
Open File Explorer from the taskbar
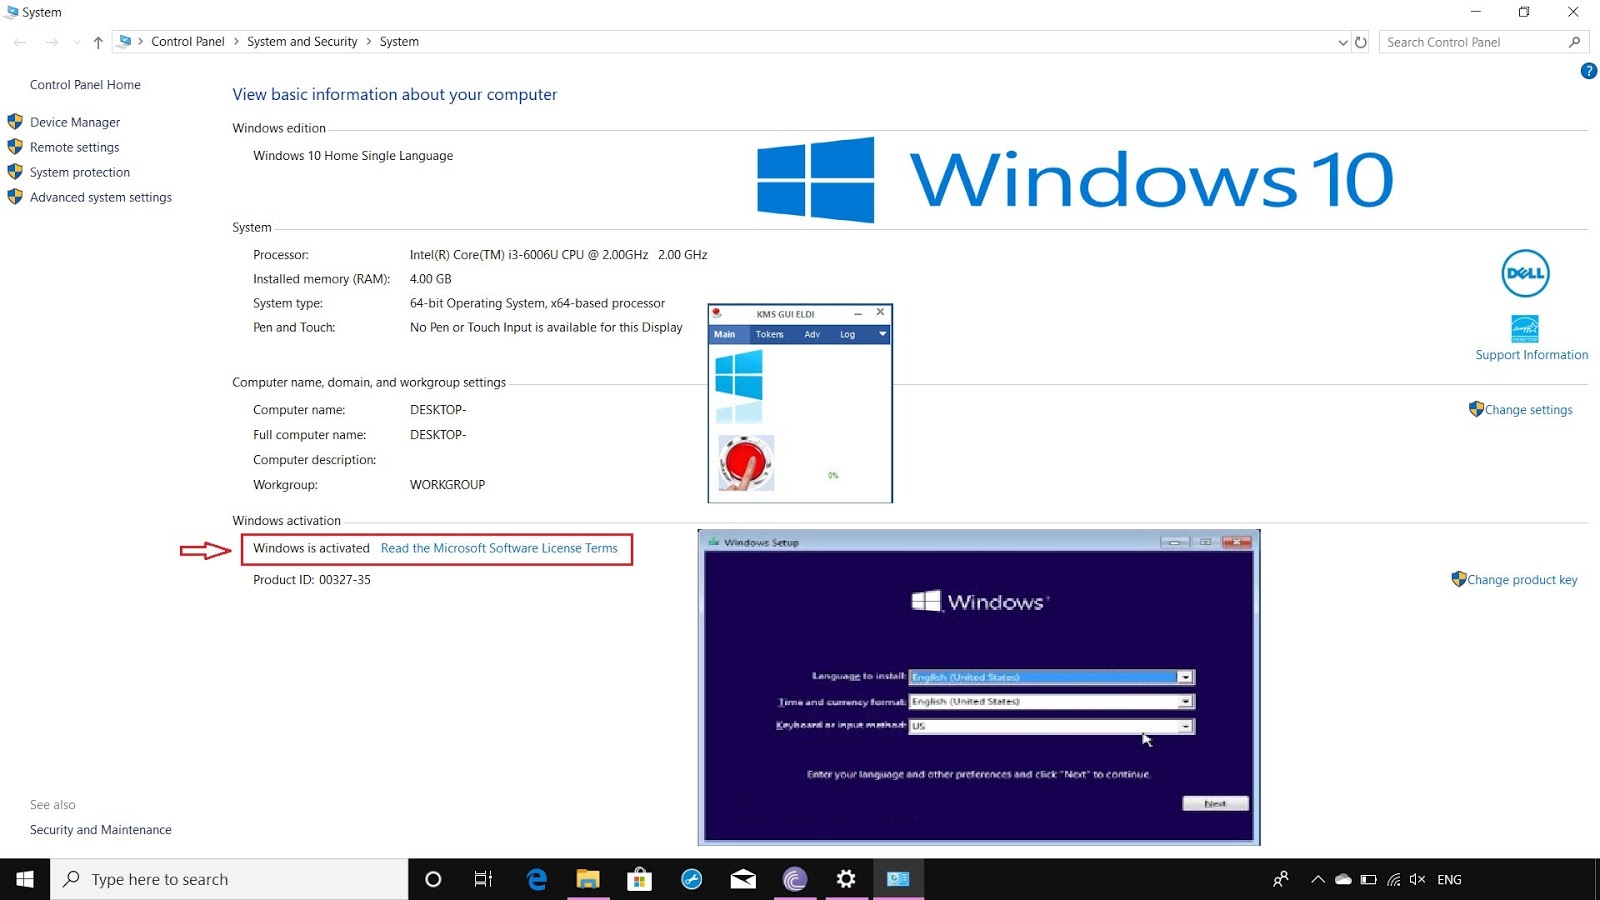588,879
